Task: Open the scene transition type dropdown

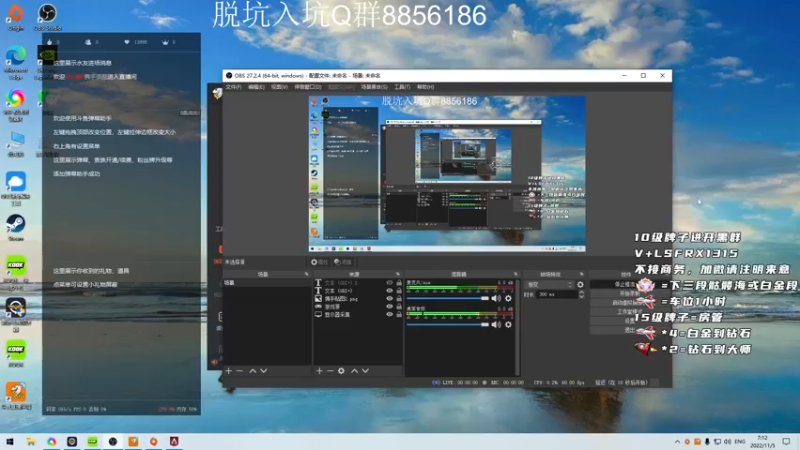Action: (x=549, y=285)
